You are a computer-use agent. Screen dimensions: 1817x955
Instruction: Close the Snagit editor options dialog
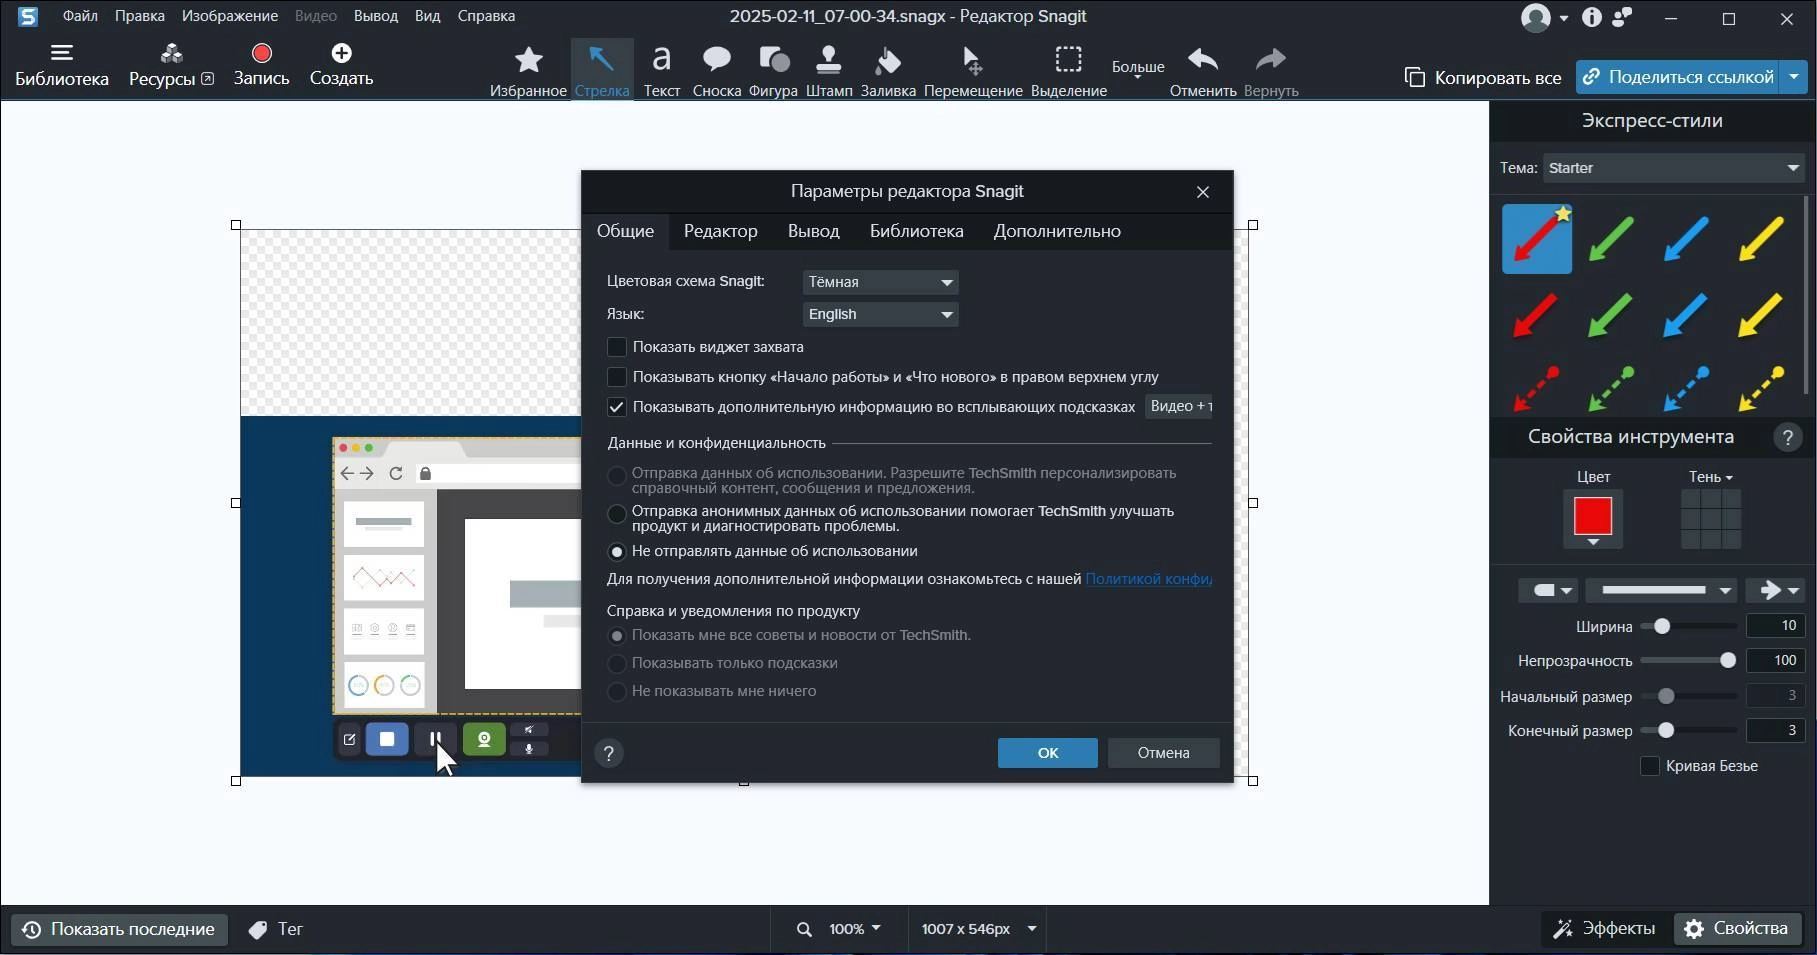click(x=1203, y=192)
